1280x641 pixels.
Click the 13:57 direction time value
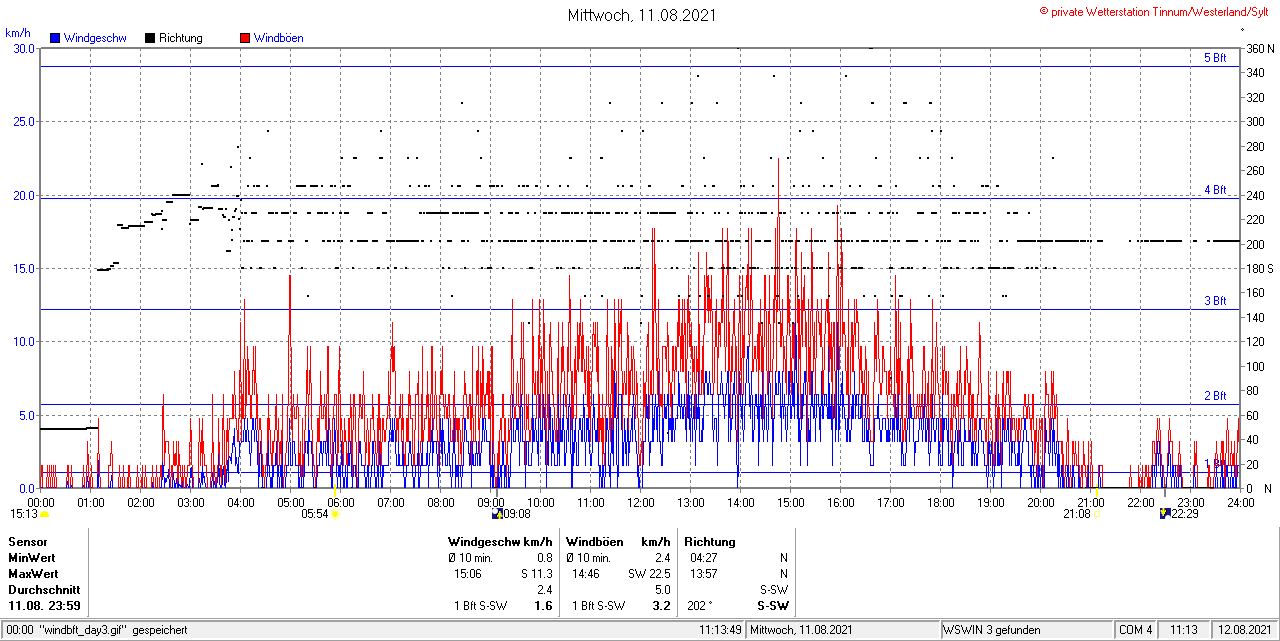703,574
